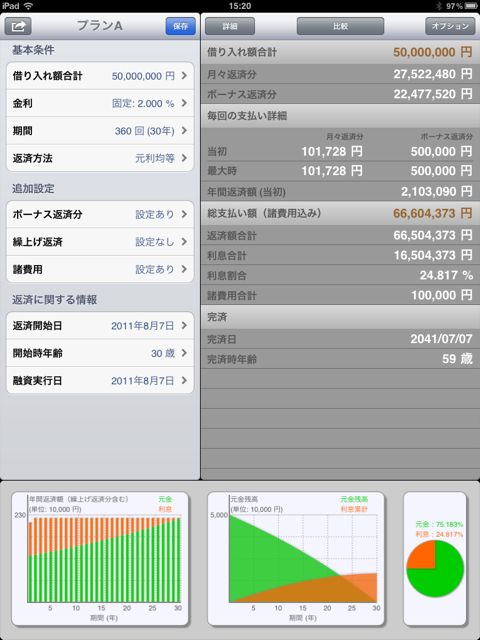480x640 pixels.
Task: Tap the battery indicator in status bar
Action: tap(471, 6)
